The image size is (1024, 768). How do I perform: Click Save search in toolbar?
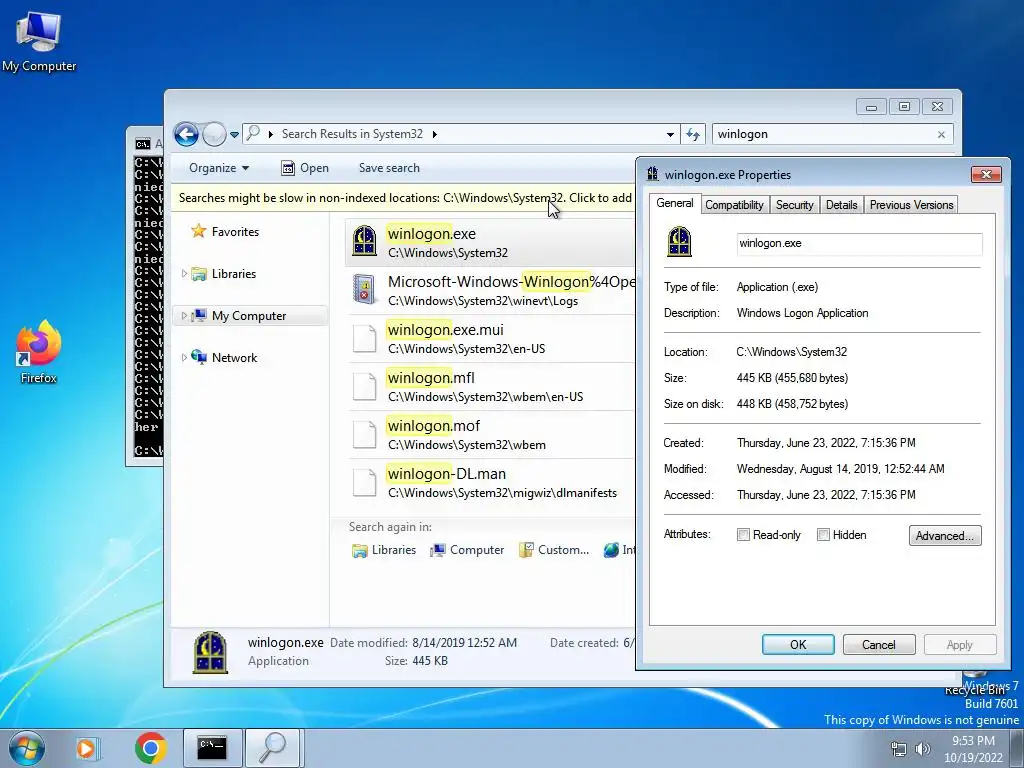click(389, 168)
